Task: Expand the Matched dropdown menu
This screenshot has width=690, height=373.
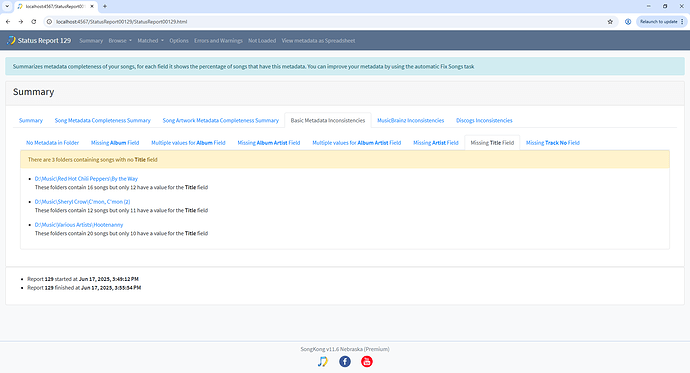Action: [x=150, y=40]
